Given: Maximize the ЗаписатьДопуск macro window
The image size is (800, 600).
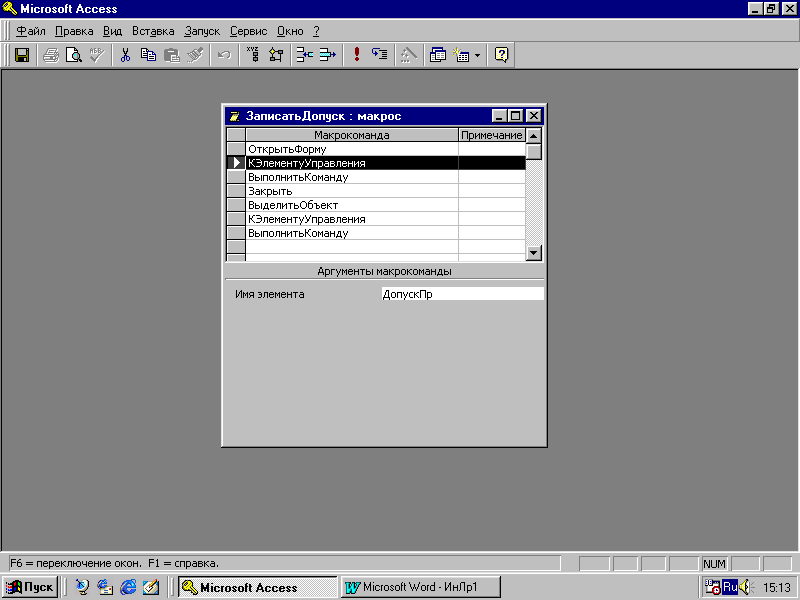Looking at the screenshot, I should [x=516, y=116].
